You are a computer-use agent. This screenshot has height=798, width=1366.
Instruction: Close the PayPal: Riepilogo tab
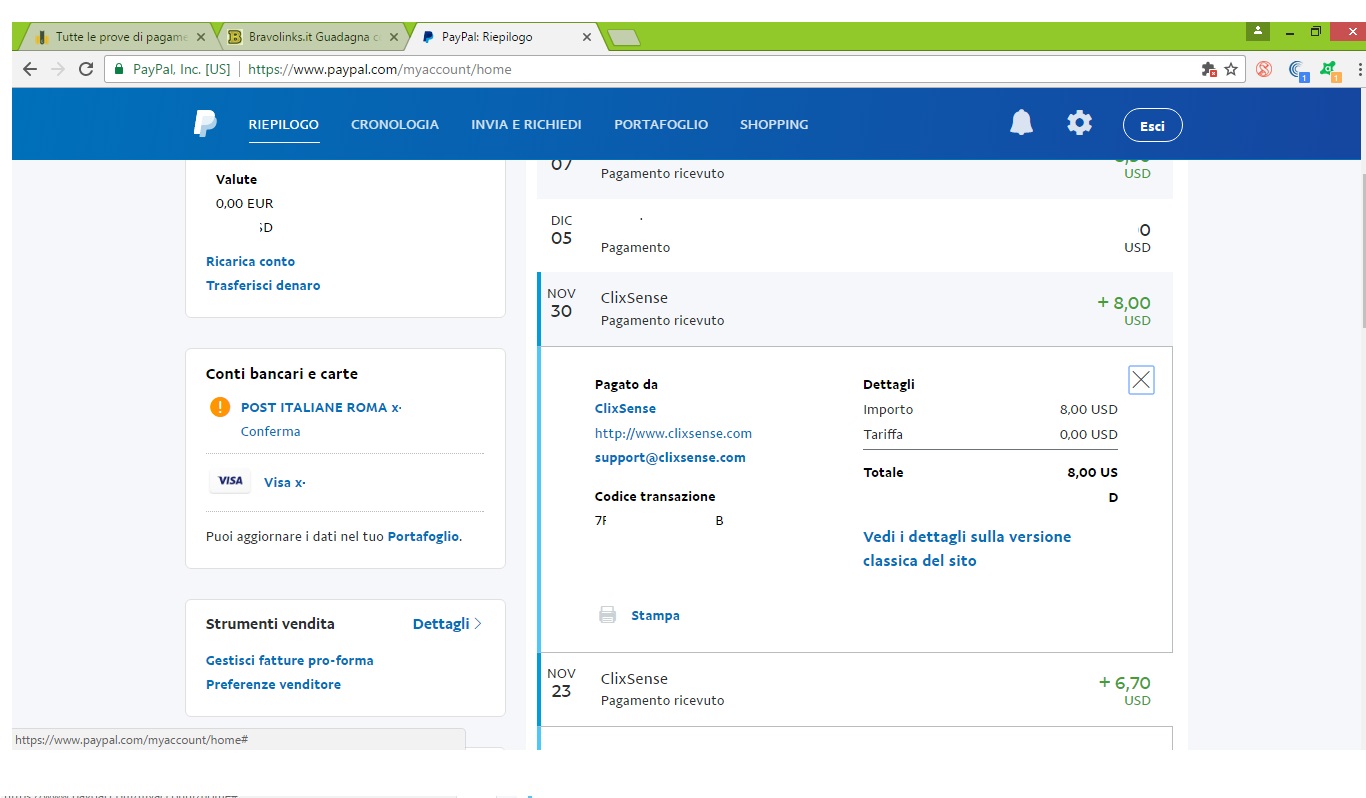click(x=587, y=37)
